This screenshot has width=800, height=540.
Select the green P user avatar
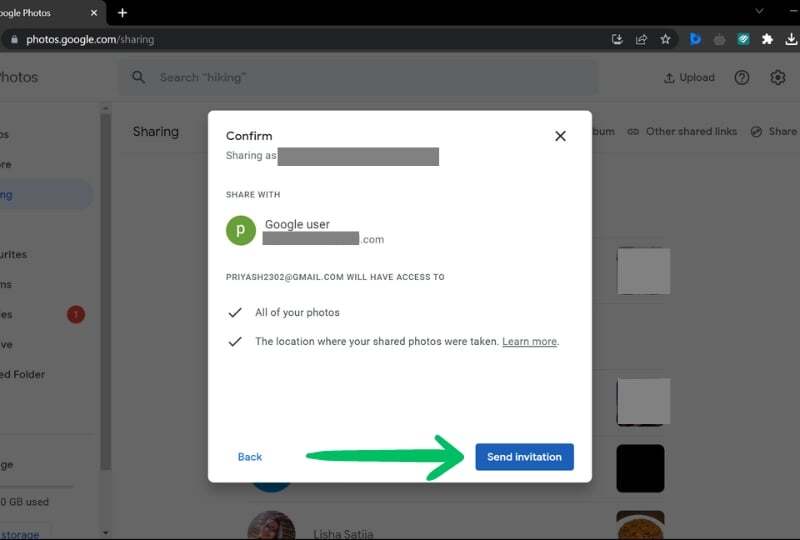241,231
